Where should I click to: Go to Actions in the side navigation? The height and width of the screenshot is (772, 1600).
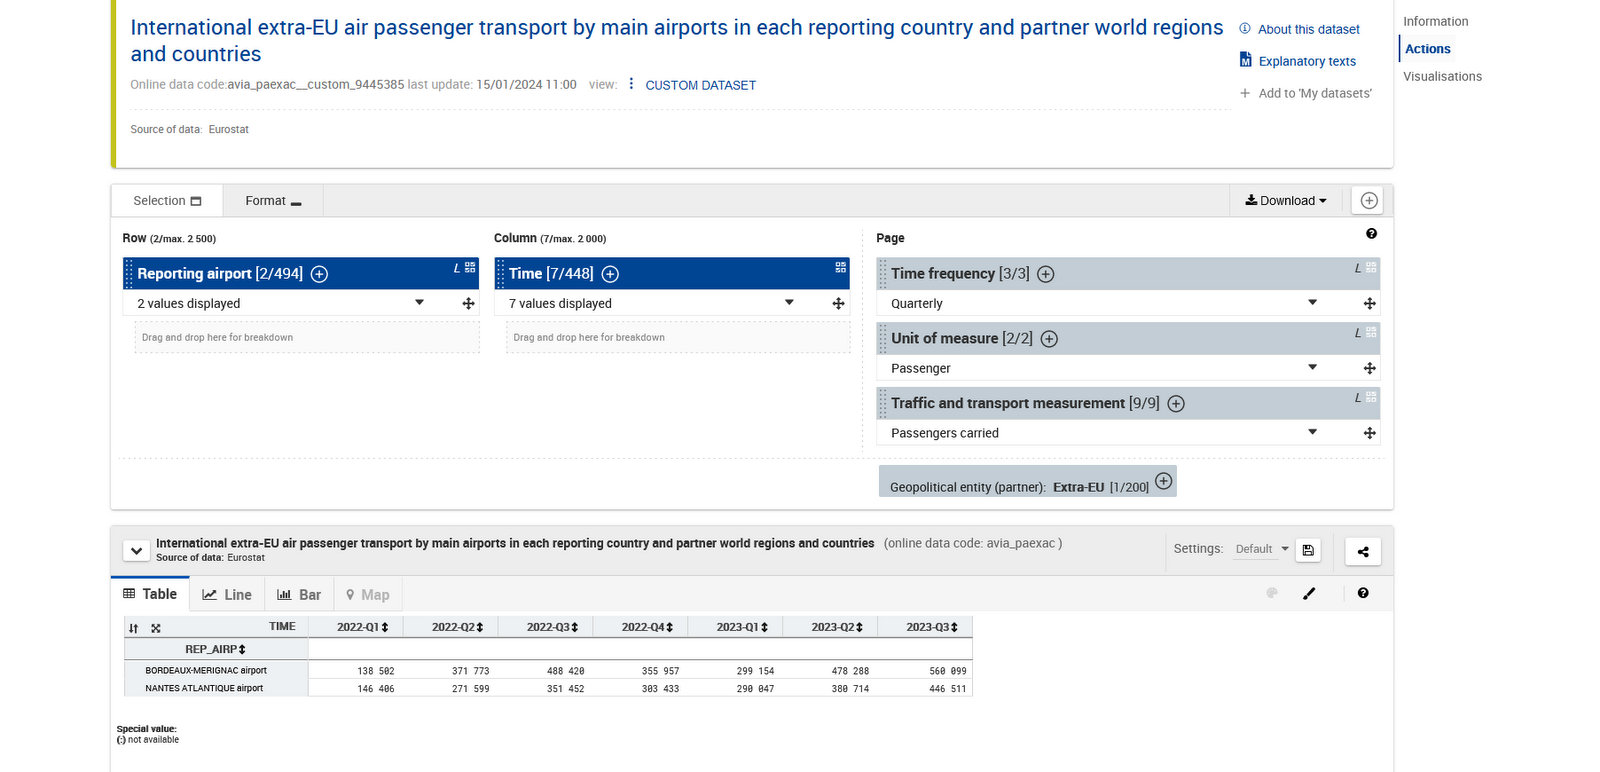click(1428, 49)
